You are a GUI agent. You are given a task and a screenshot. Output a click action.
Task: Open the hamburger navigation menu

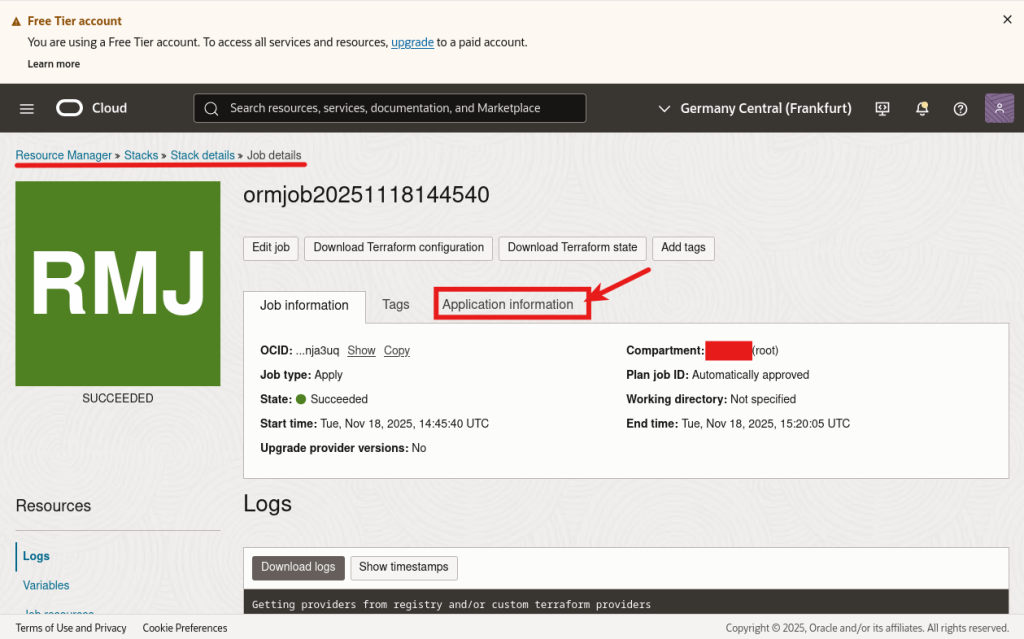tap(27, 108)
